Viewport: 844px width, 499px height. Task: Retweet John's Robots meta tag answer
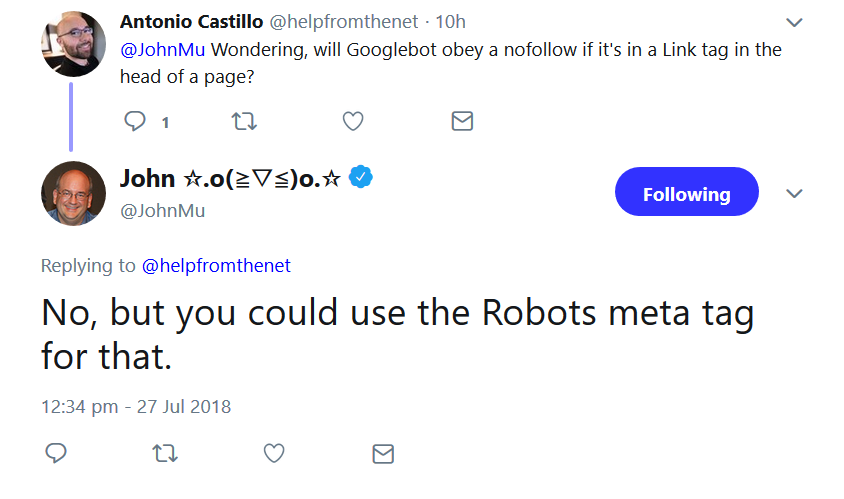165,454
